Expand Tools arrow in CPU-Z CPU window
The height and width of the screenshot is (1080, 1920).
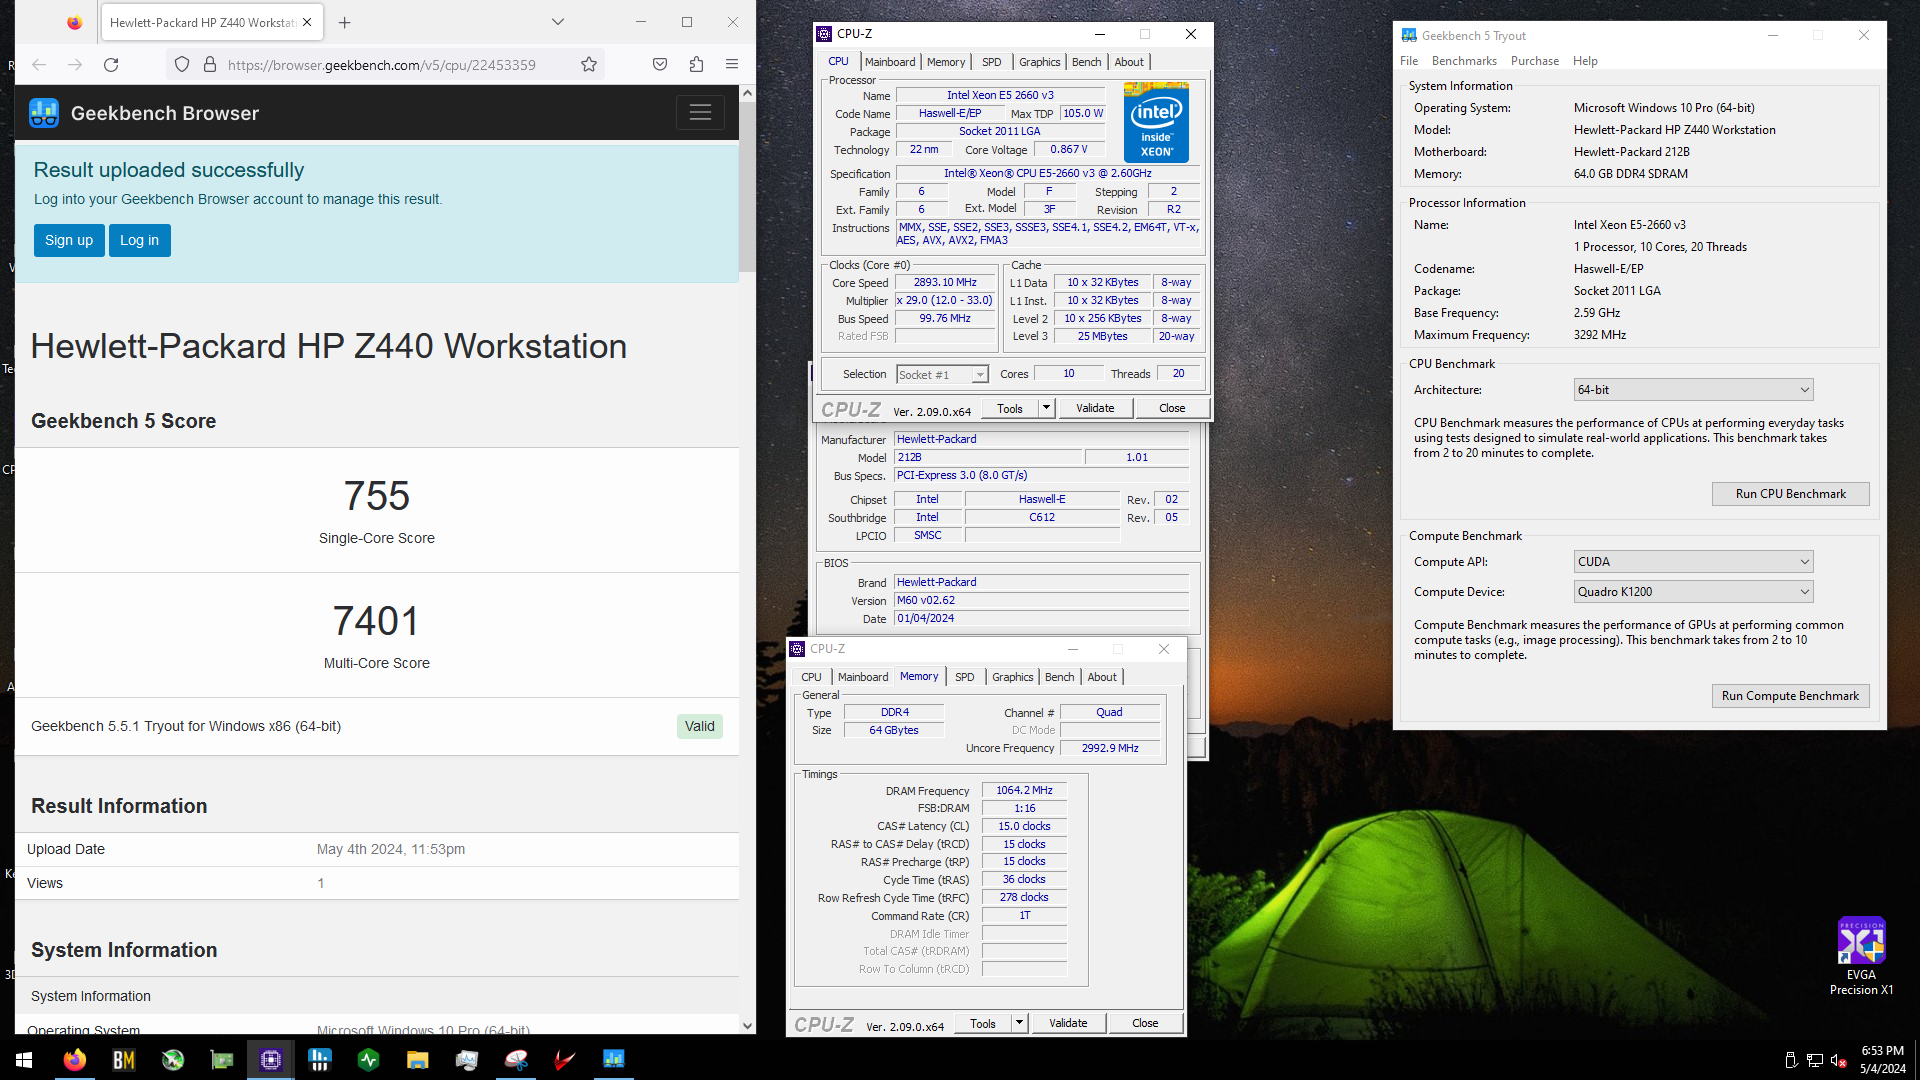point(1046,408)
